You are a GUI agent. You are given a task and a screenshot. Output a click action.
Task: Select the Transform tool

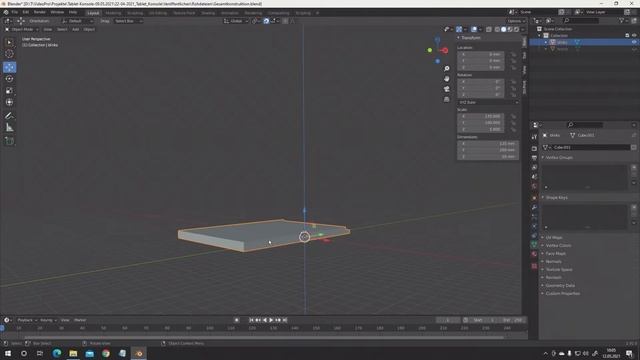pyautogui.click(x=9, y=102)
